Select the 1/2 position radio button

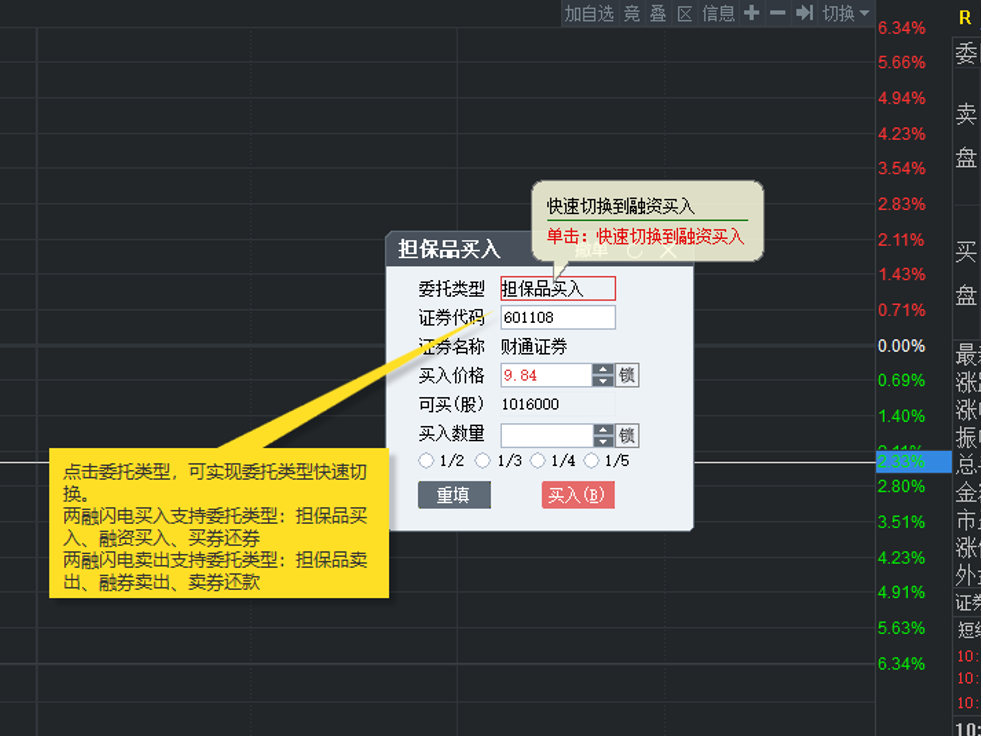427,461
